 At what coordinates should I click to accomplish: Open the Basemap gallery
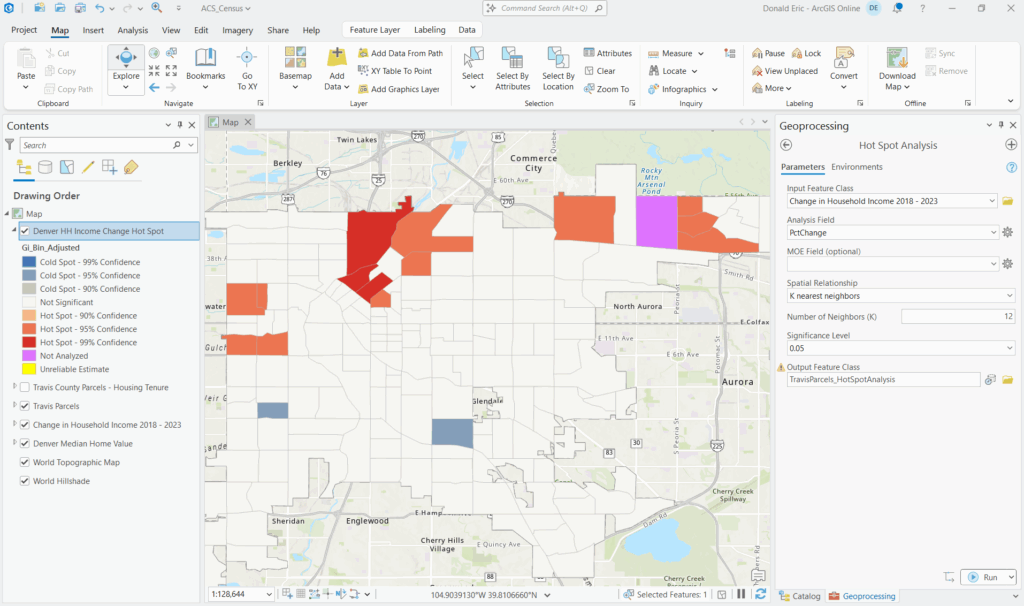pyautogui.click(x=295, y=64)
